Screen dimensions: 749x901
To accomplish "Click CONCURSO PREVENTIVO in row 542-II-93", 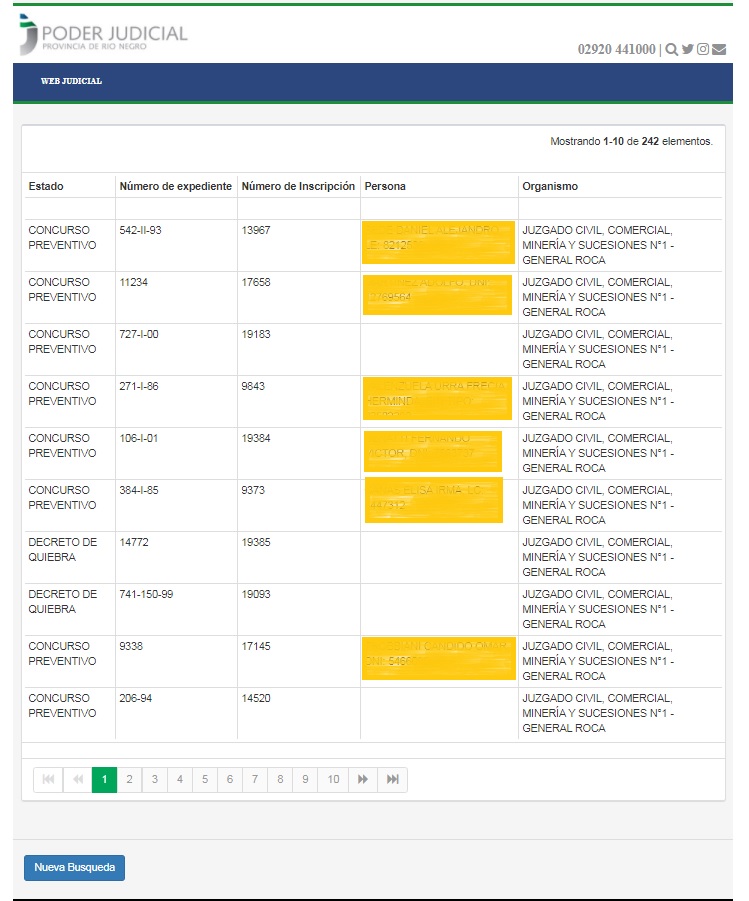I will (62, 238).
